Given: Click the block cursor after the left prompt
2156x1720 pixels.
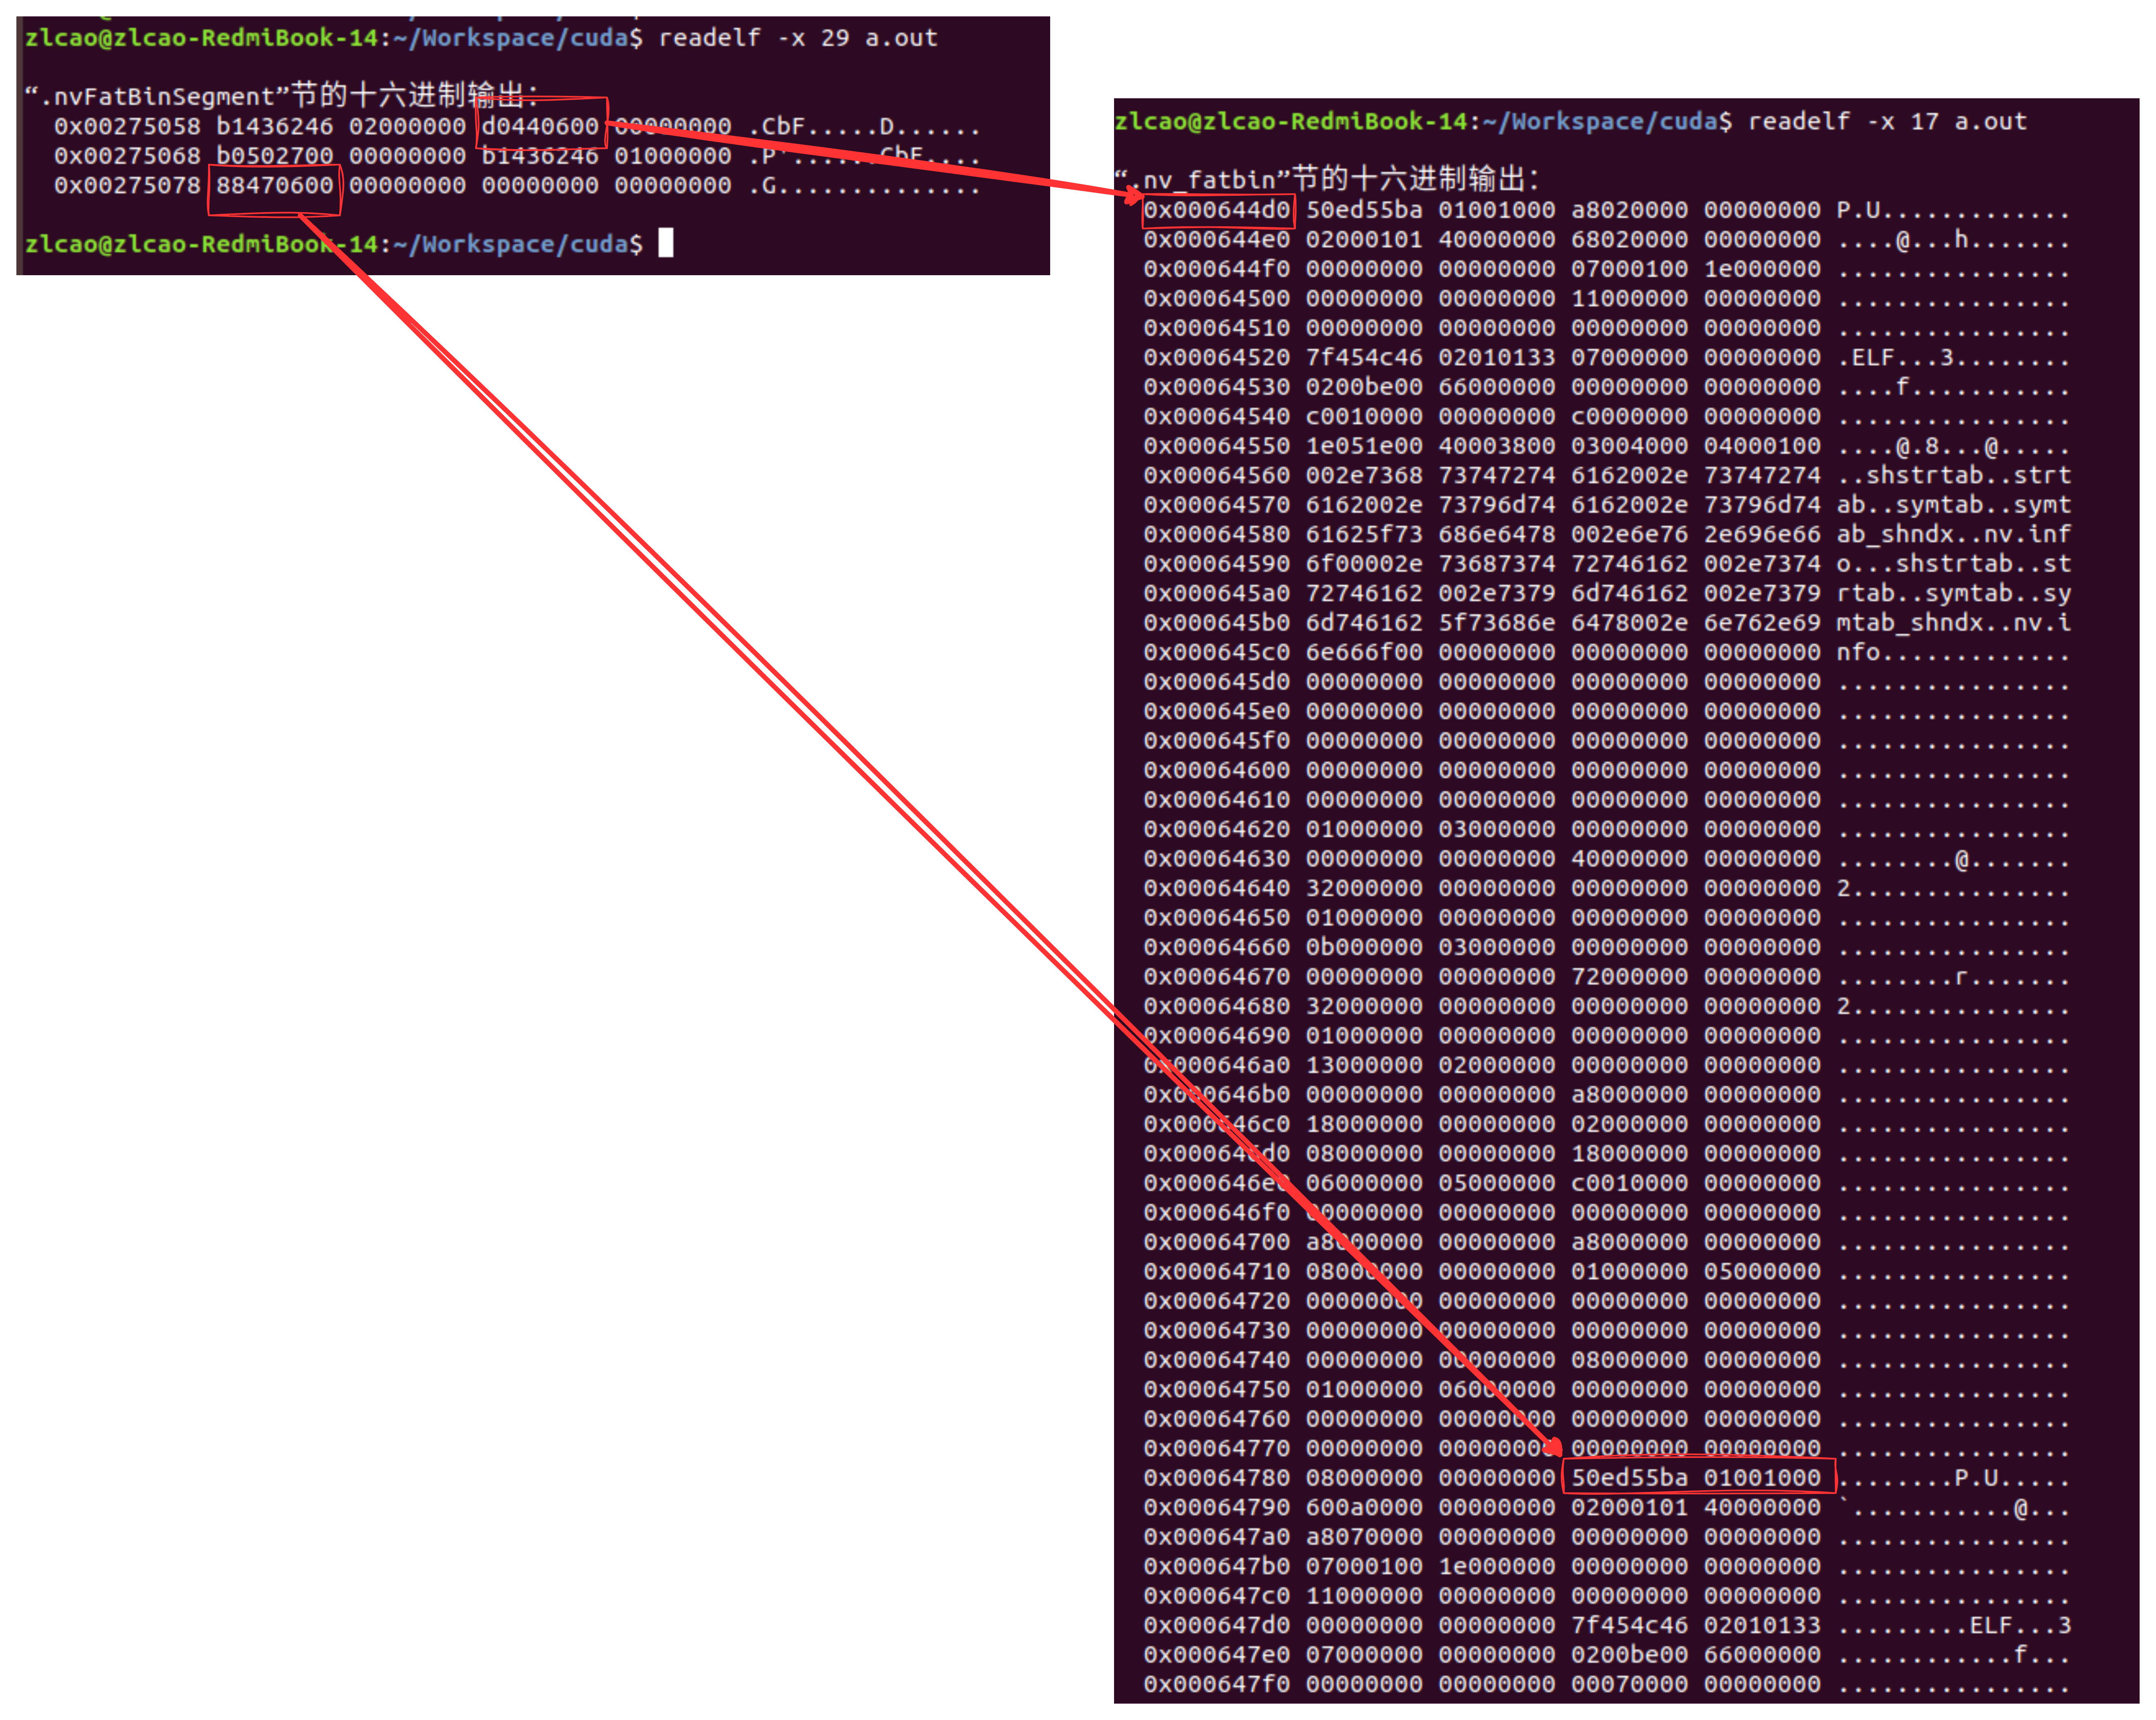Looking at the screenshot, I should tap(666, 243).
